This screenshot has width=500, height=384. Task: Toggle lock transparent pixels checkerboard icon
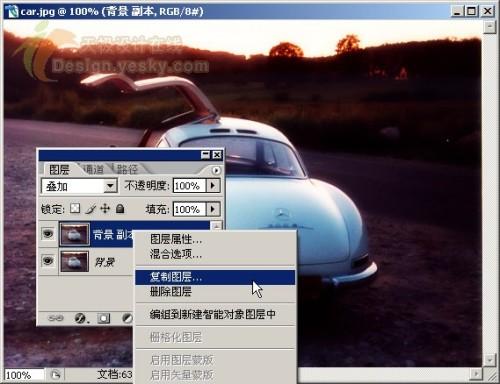[x=75, y=209]
